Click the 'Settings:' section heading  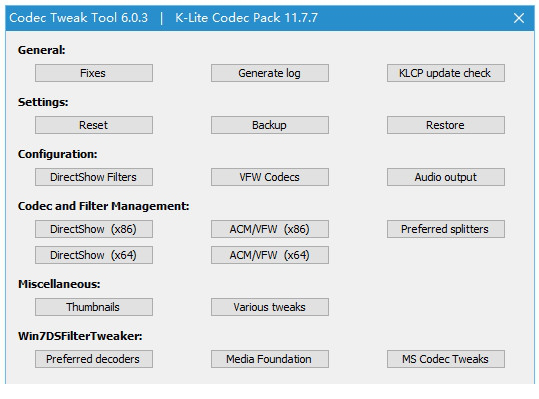click(43, 102)
